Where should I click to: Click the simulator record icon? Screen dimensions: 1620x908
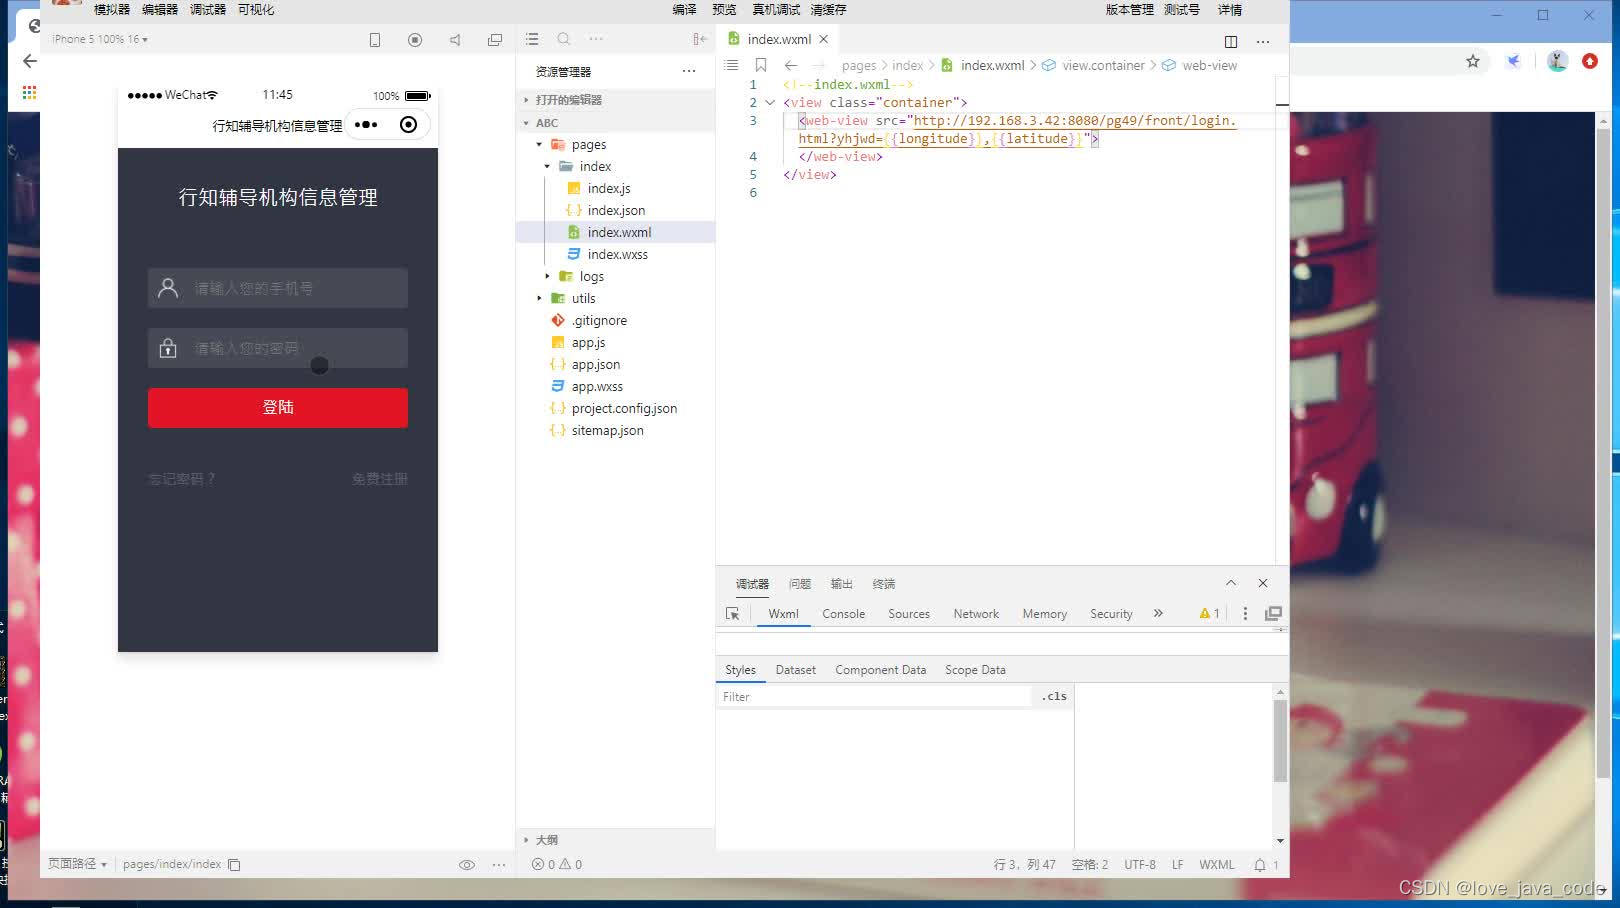[415, 40]
